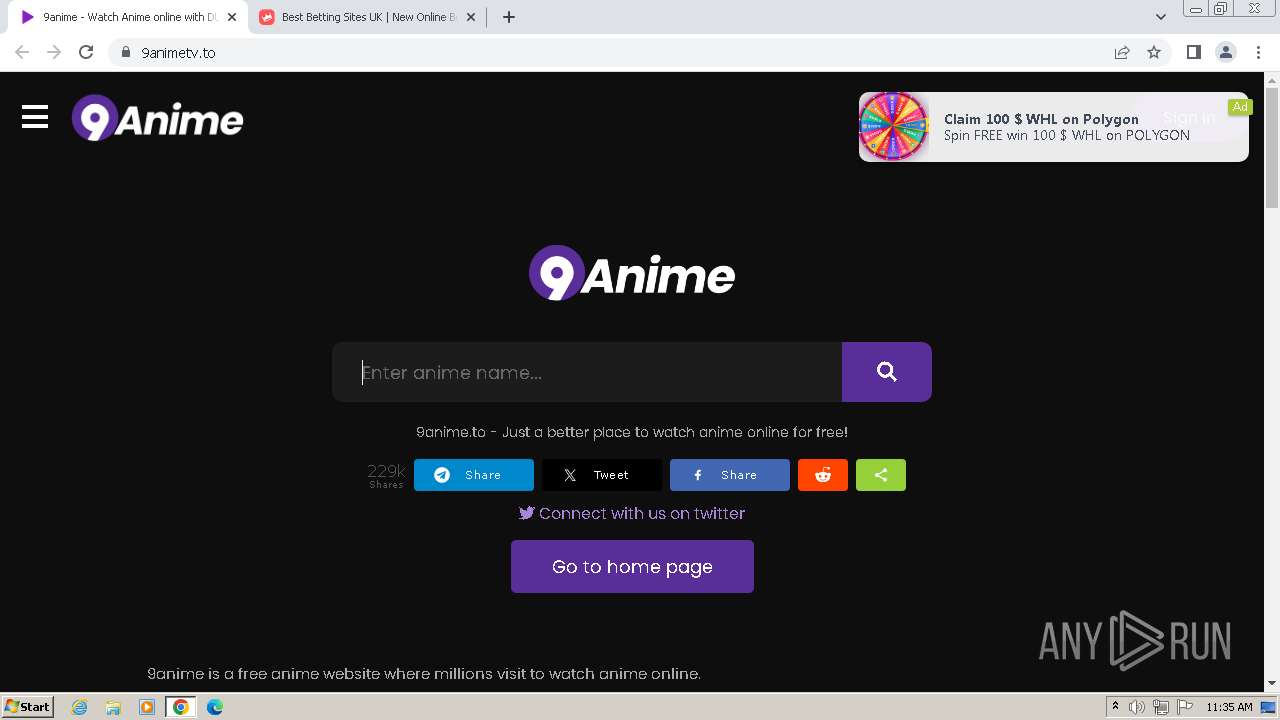
Task: Open the Action Center flag icon
Action: click(x=1183, y=707)
